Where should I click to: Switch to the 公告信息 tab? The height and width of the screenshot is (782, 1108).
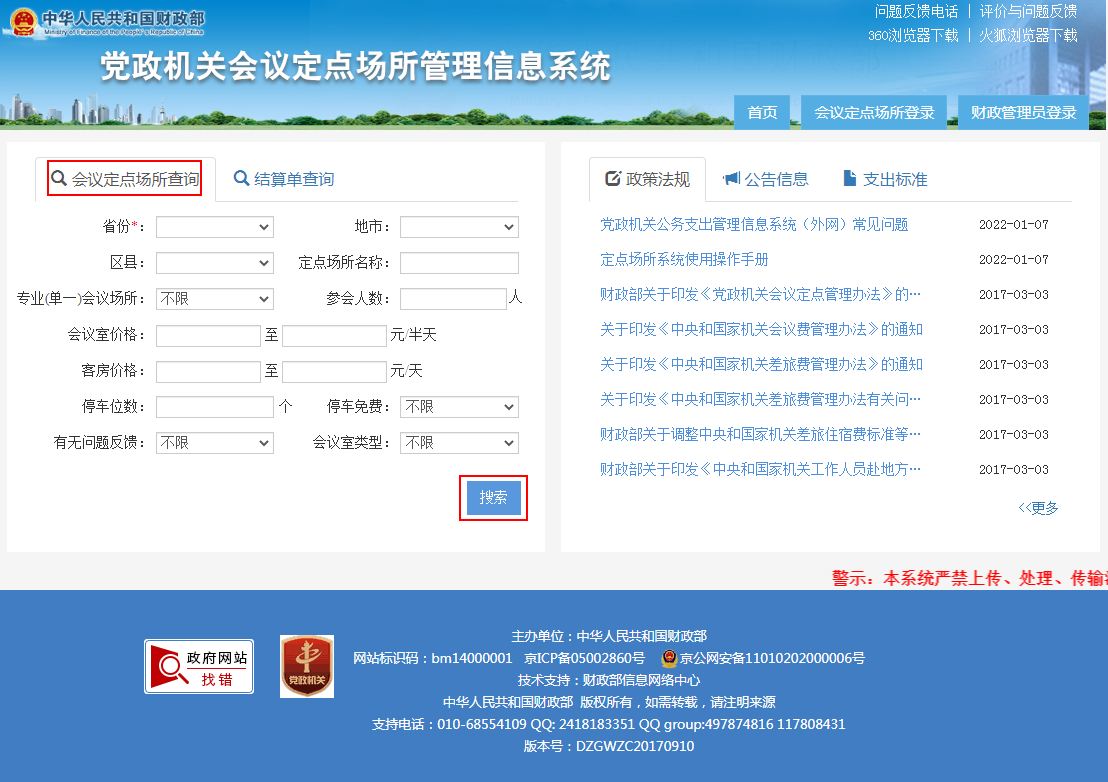pyautogui.click(x=765, y=180)
